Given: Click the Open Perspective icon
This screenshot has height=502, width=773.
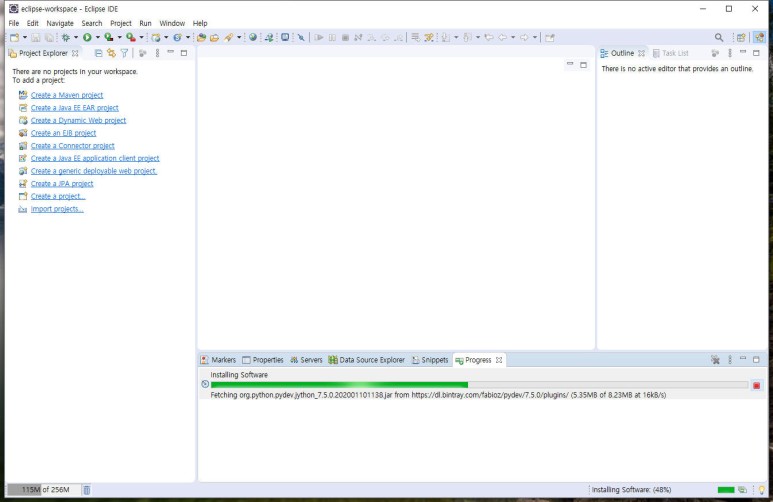Looking at the screenshot, I should click(x=741, y=37).
